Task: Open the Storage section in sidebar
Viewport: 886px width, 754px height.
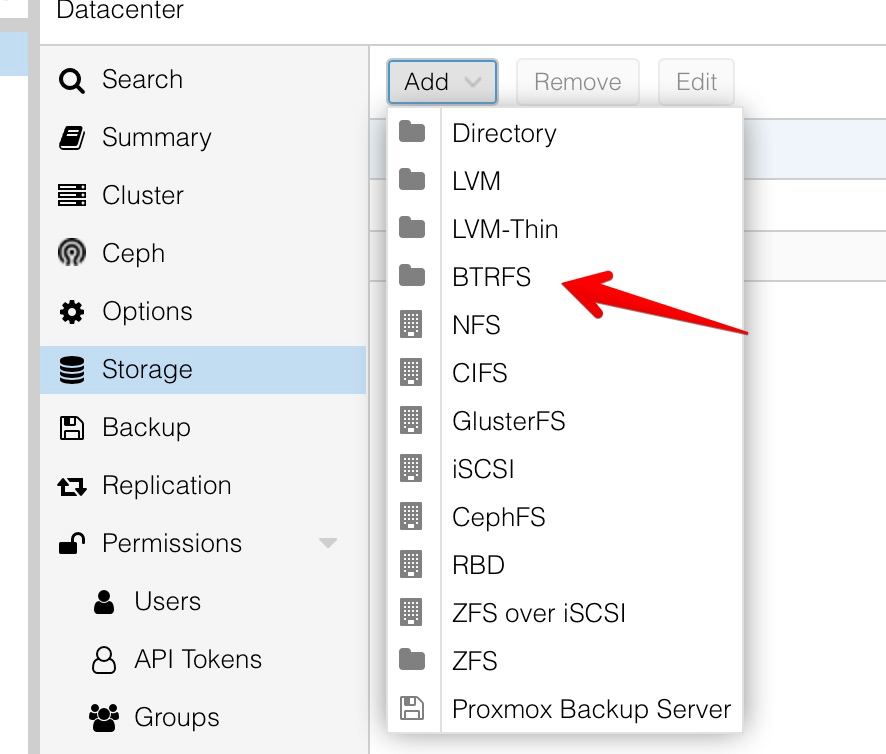Action: (x=203, y=370)
